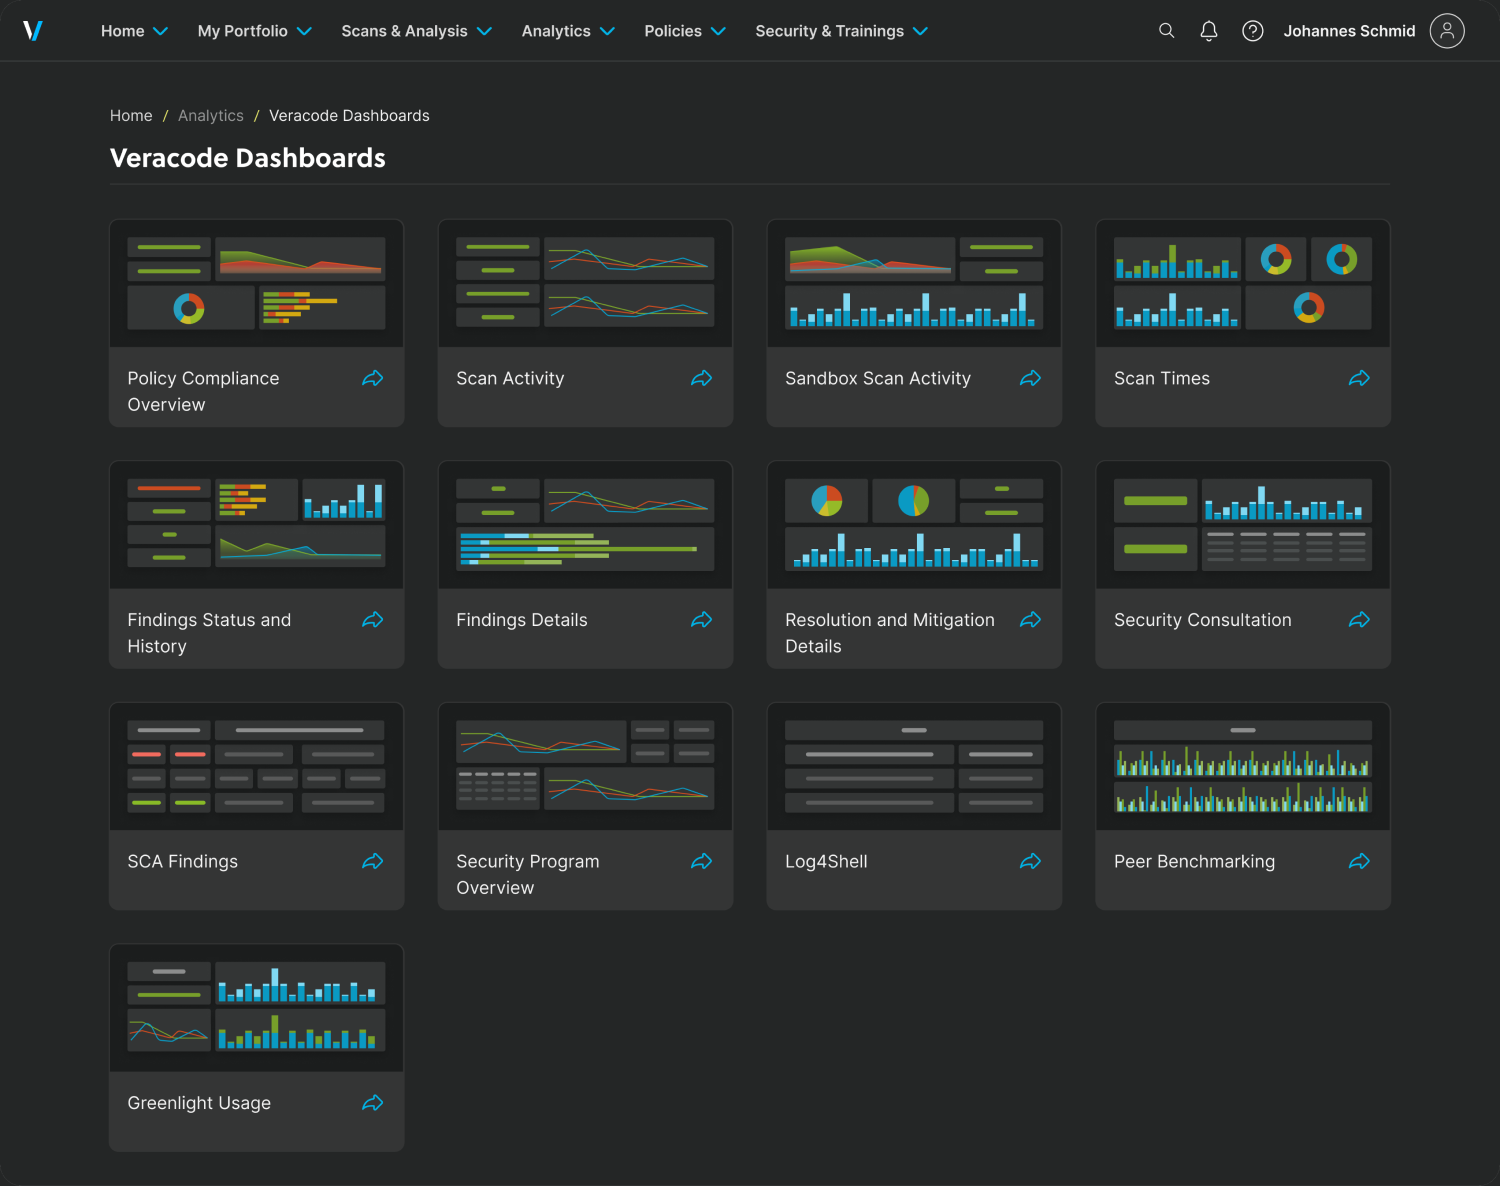The image size is (1500, 1186).
Task: Expand the Analytics menu chevron
Action: [607, 32]
